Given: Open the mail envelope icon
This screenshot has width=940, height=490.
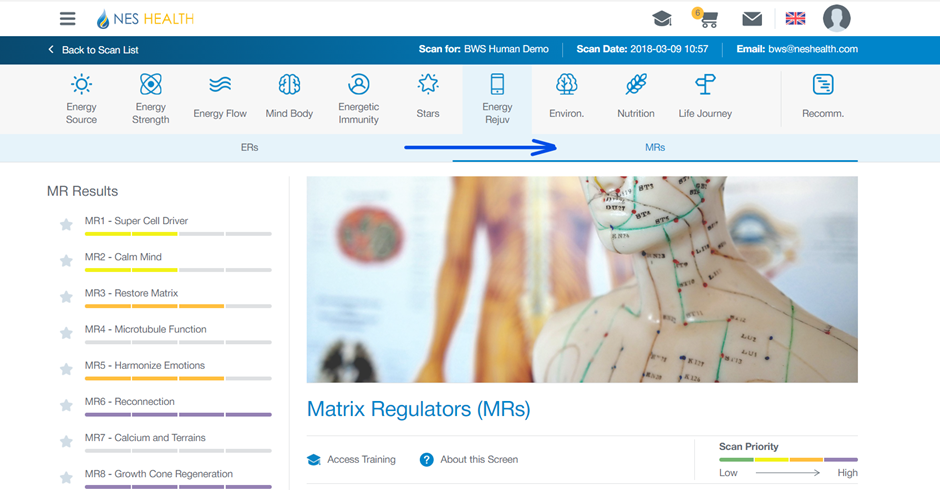Looking at the screenshot, I should click(x=752, y=19).
